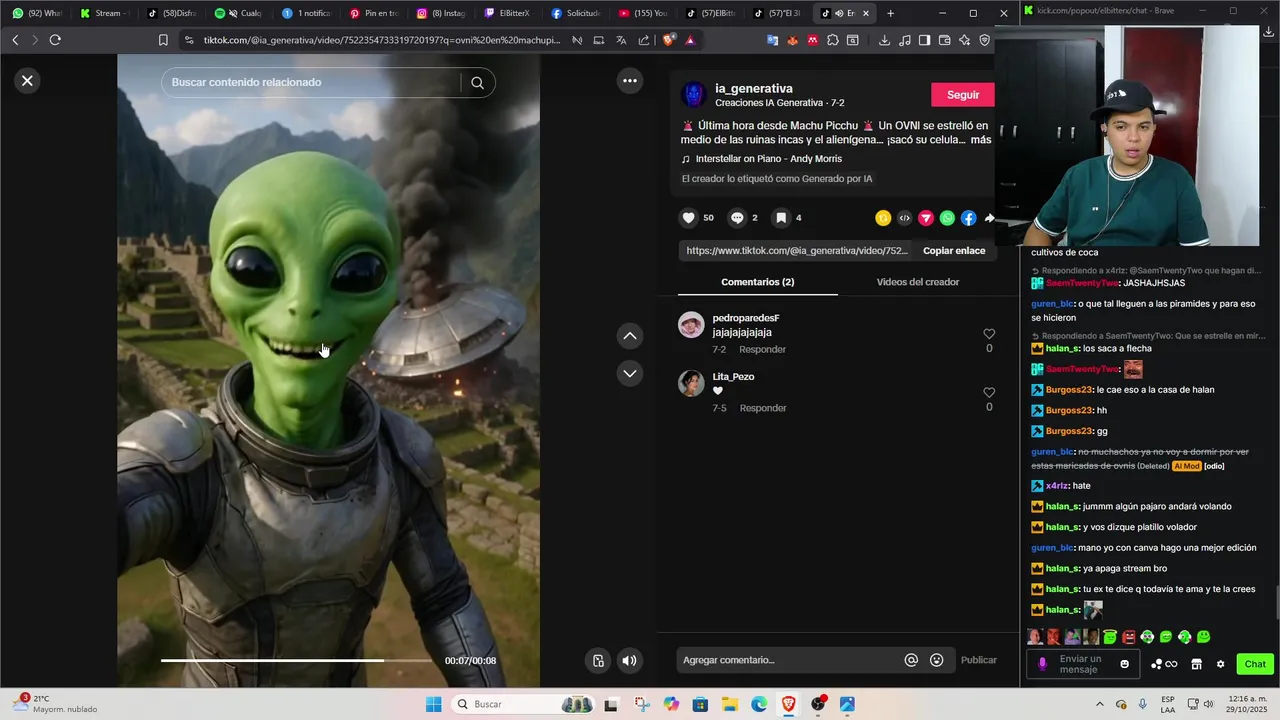Open the Interstellar on Piano music link
This screenshot has height=720, width=1280.
click(x=768, y=159)
